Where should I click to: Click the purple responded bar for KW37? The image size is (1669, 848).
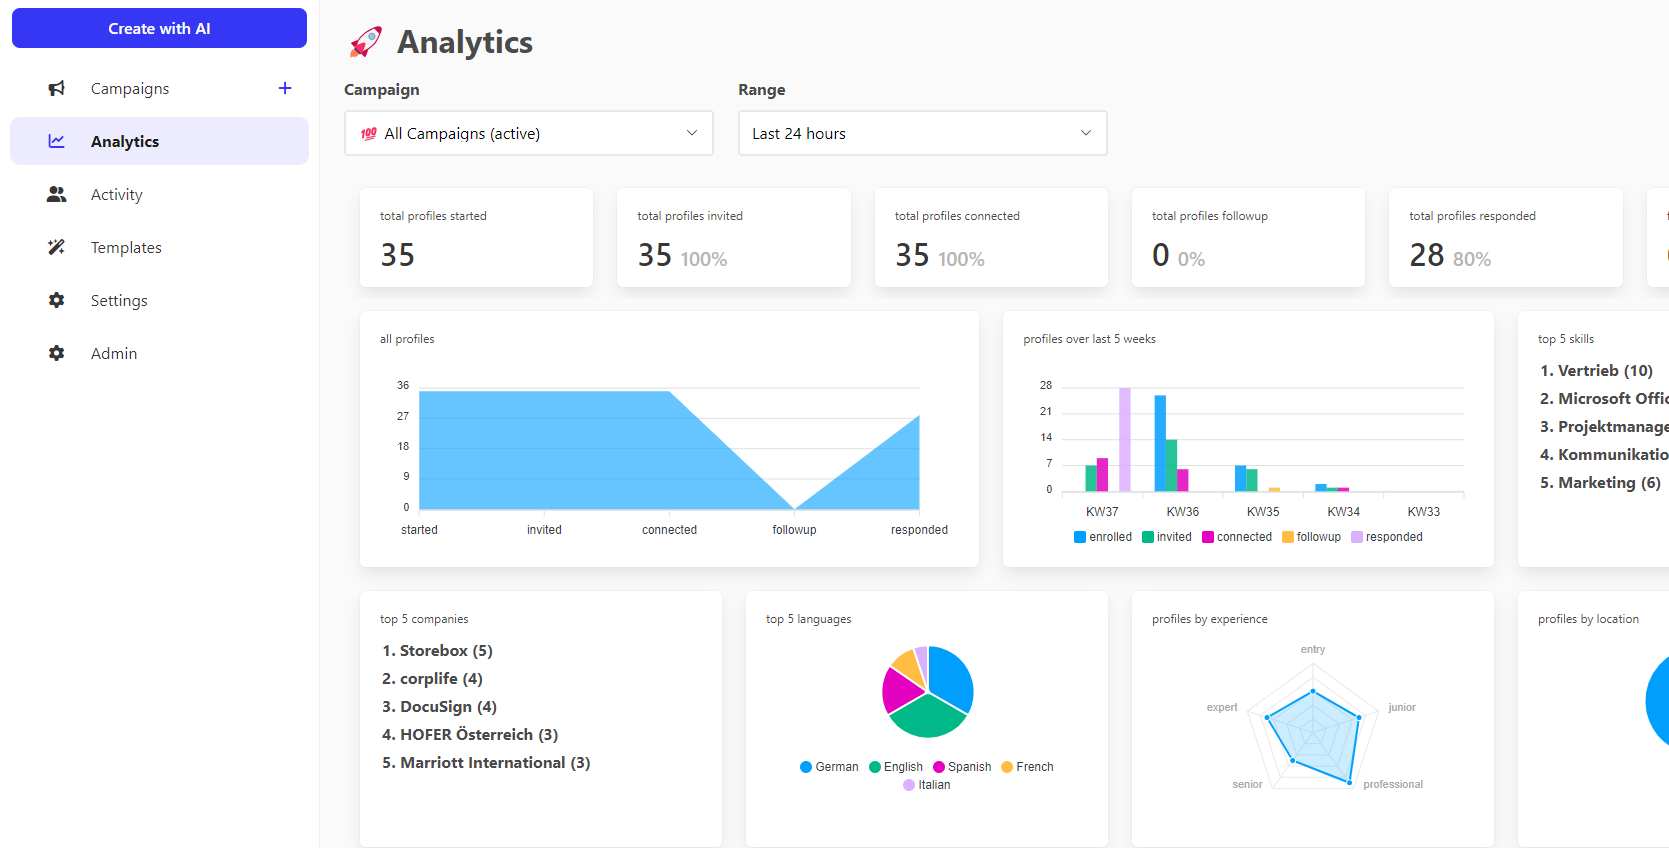pyautogui.click(x=1125, y=439)
